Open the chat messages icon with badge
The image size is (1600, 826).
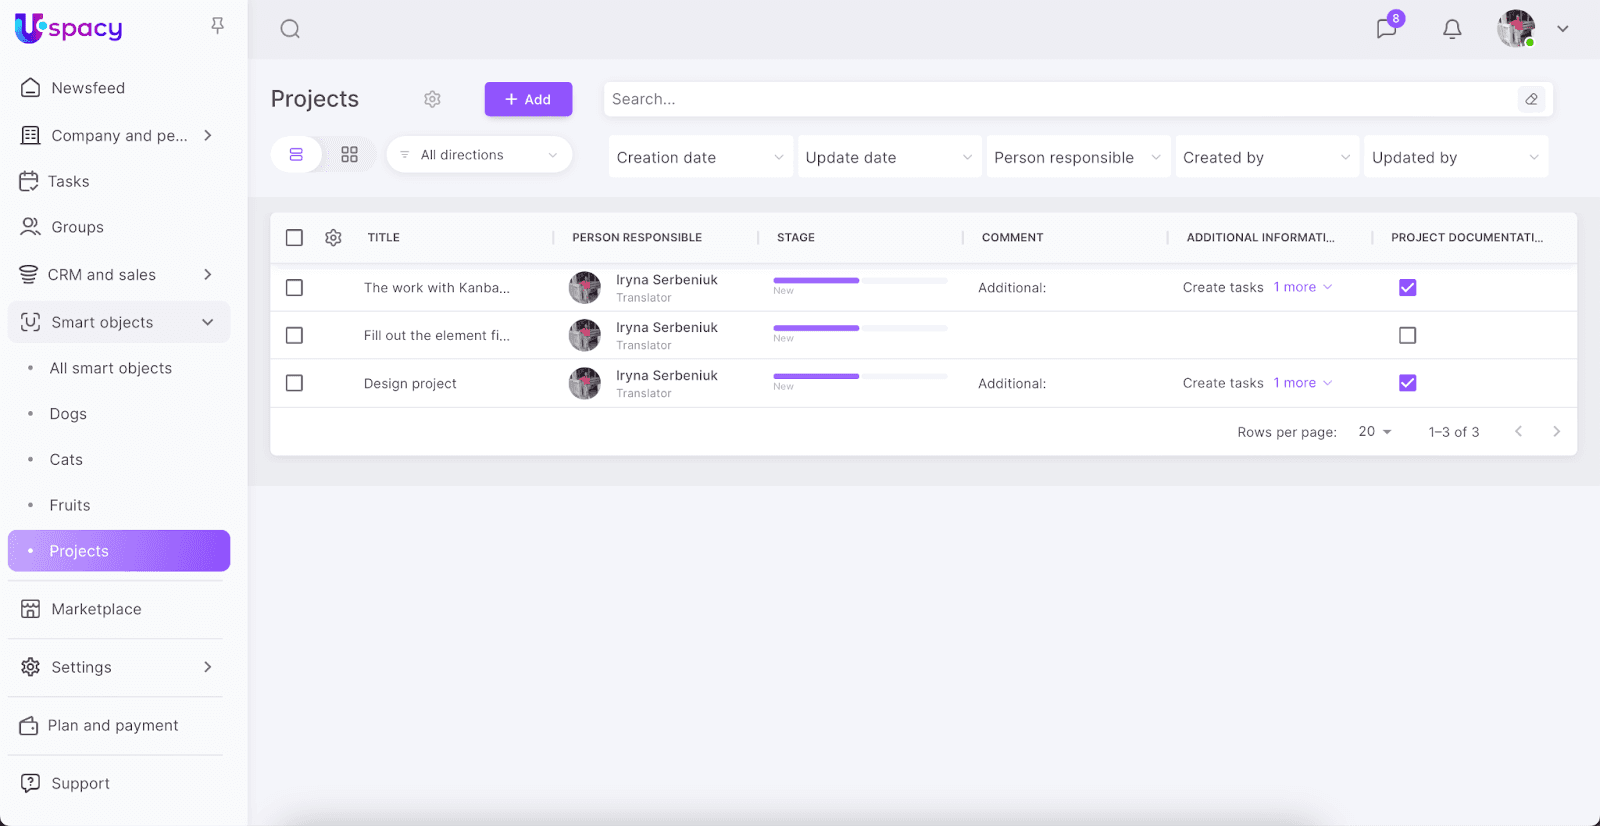(x=1386, y=29)
